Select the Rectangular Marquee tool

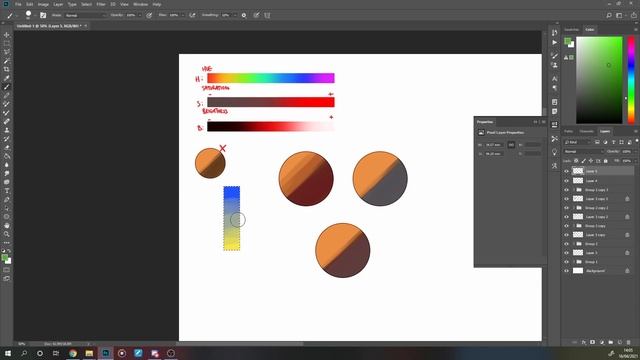click(x=7, y=43)
